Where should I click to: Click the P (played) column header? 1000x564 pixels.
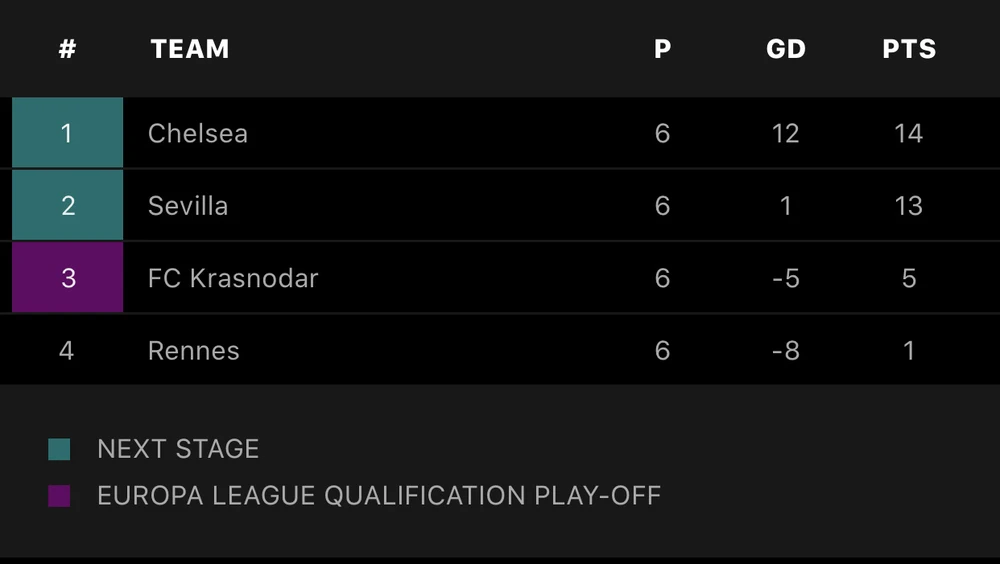coord(662,49)
